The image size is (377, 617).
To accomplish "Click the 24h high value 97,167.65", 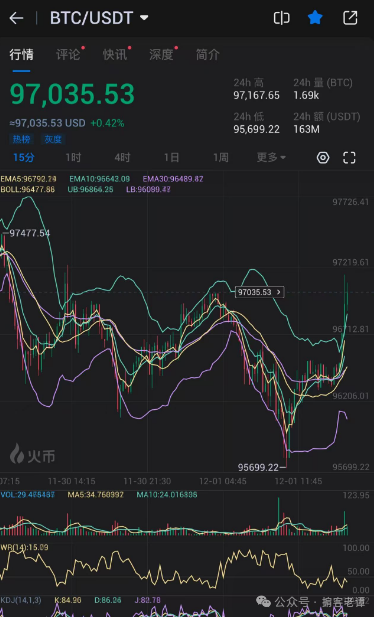I will [256, 95].
